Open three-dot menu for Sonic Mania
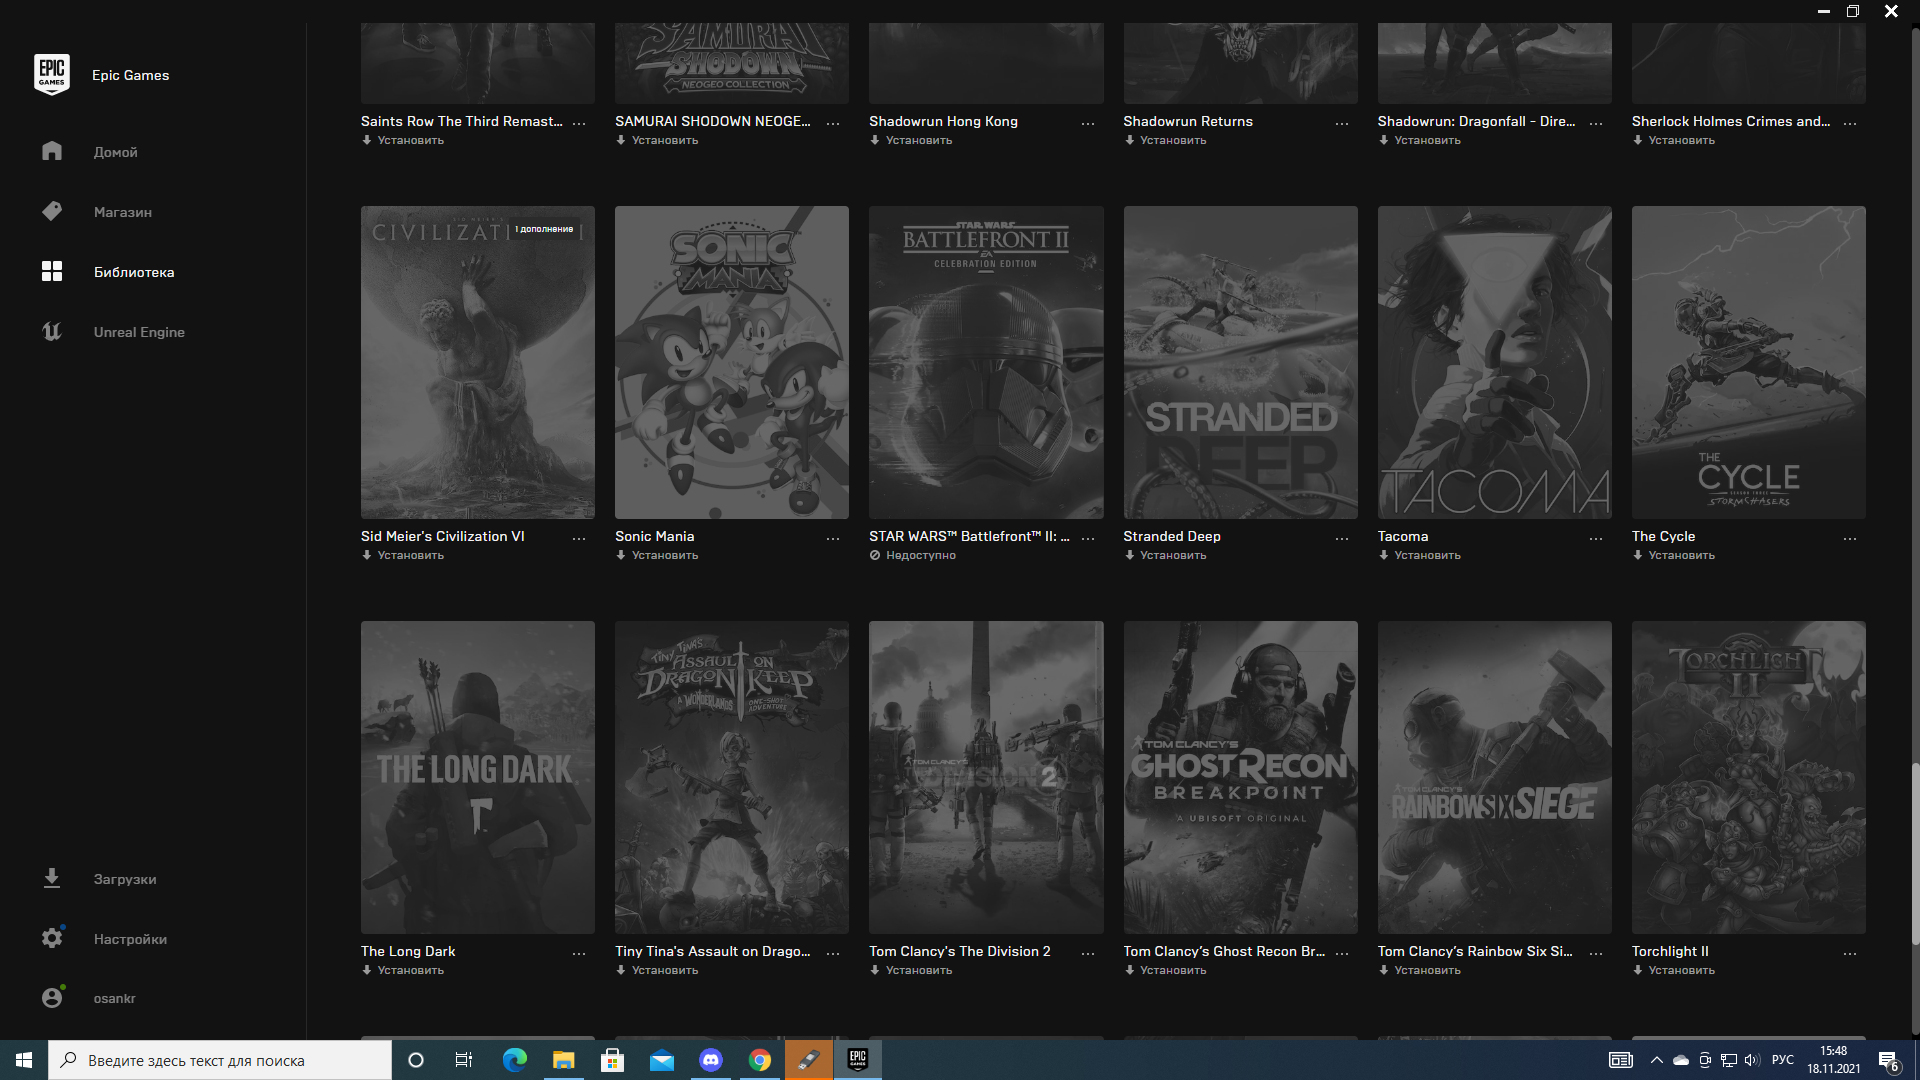Screen dimensions: 1920x1080 [x=833, y=538]
